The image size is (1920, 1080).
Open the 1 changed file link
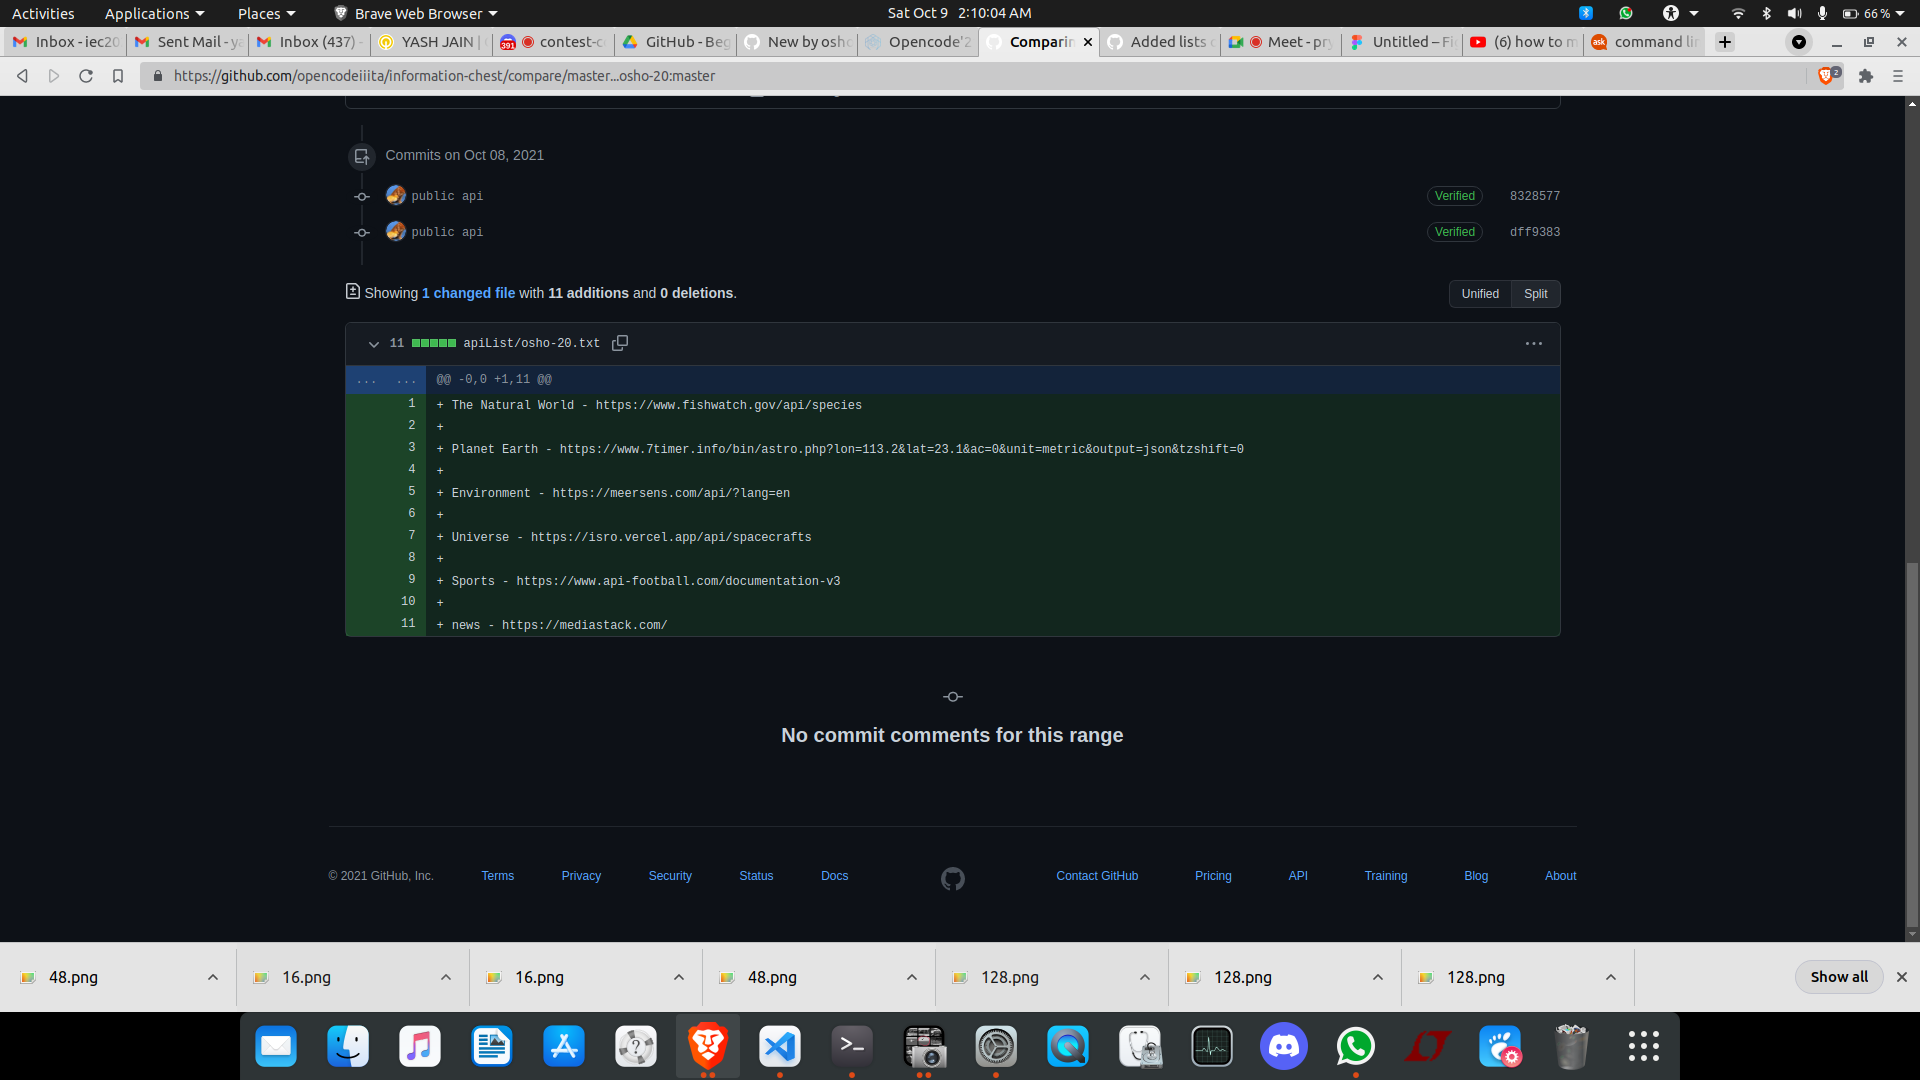[x=468, y=293]
